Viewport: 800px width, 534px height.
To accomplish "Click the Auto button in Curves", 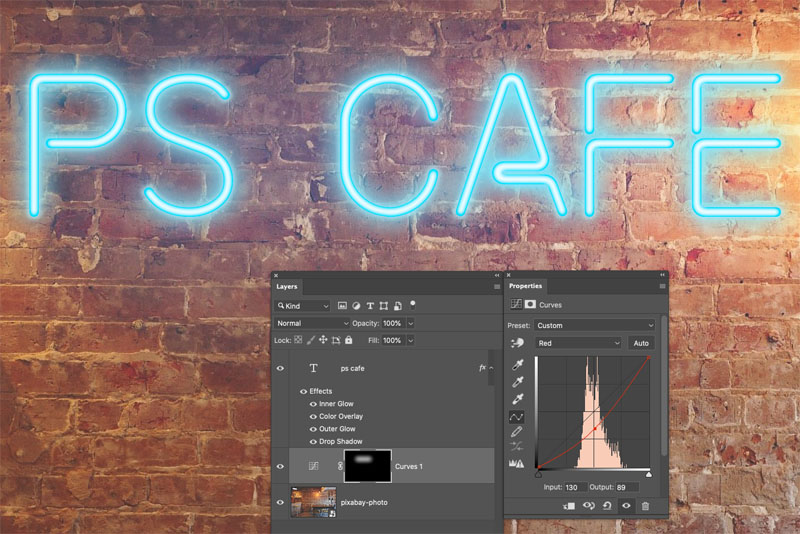I will pos(641,343).
